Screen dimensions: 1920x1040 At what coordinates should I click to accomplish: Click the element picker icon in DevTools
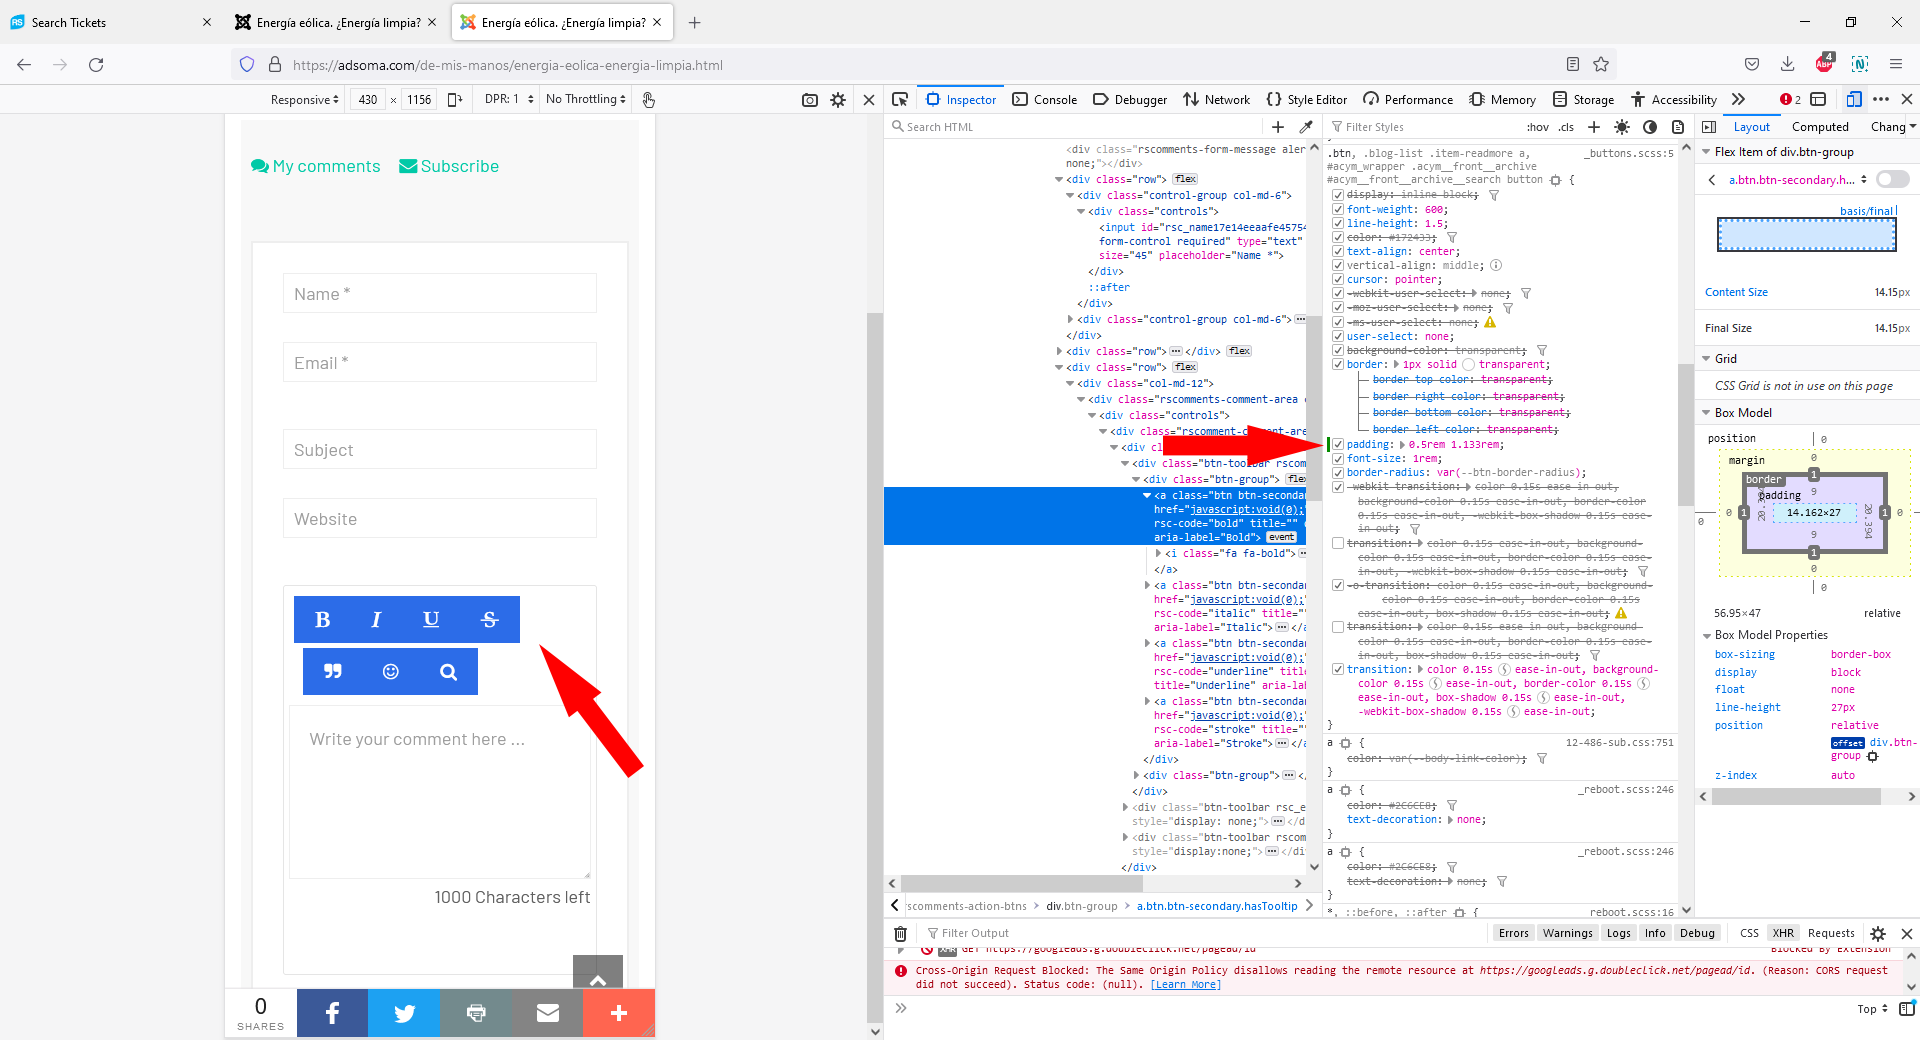coord(900,99)
